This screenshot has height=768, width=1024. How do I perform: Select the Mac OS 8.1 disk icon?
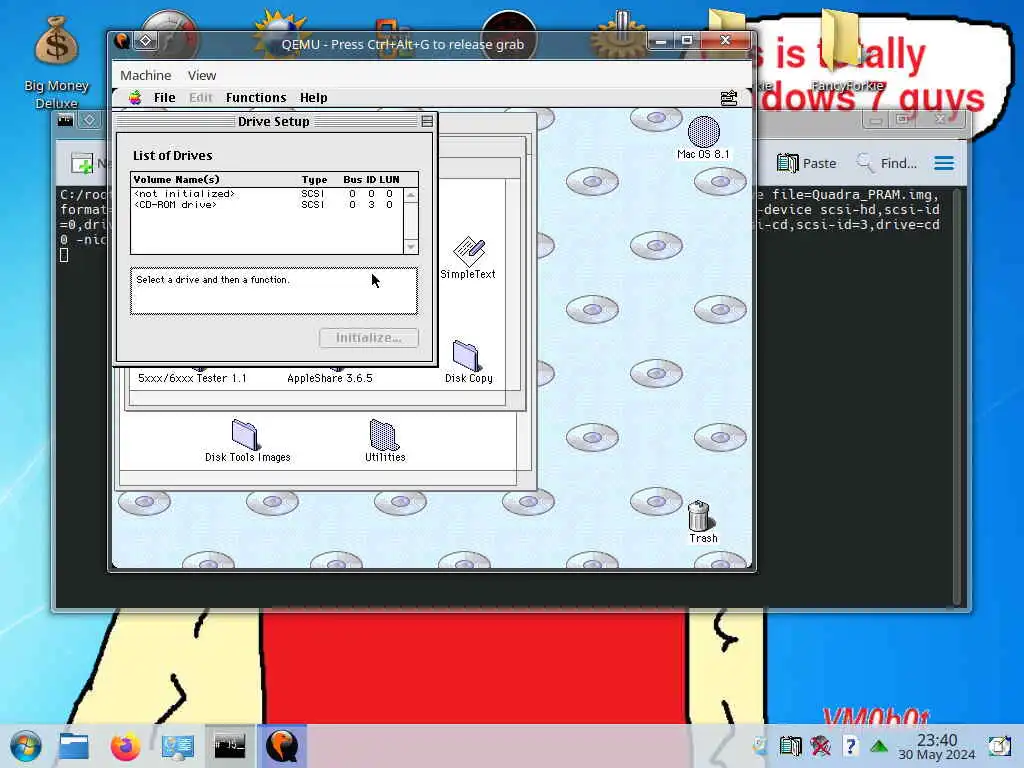[703, 132]
